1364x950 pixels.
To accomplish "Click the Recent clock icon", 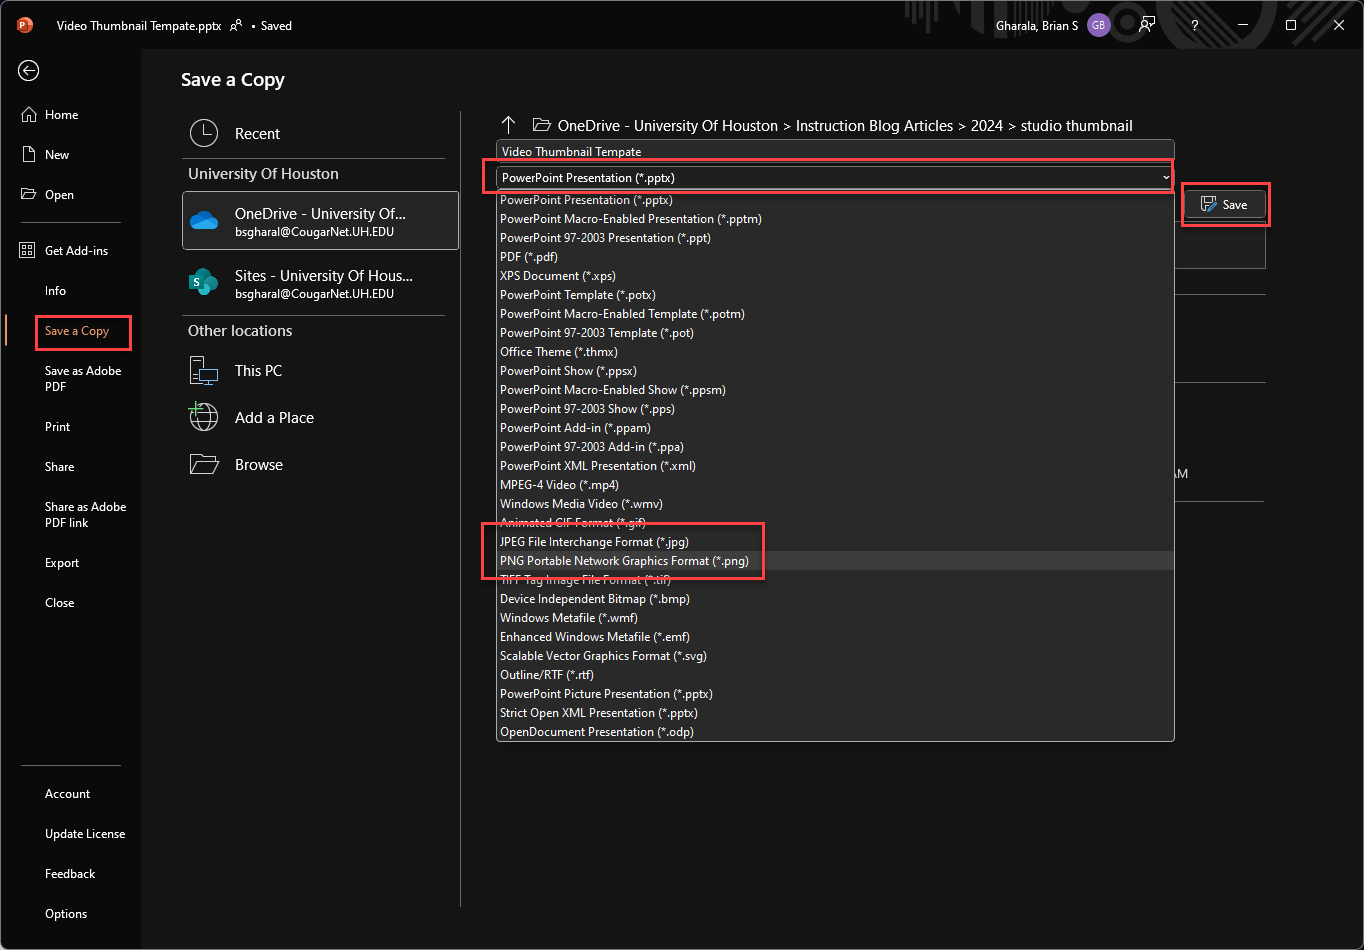I will [204, 133].
